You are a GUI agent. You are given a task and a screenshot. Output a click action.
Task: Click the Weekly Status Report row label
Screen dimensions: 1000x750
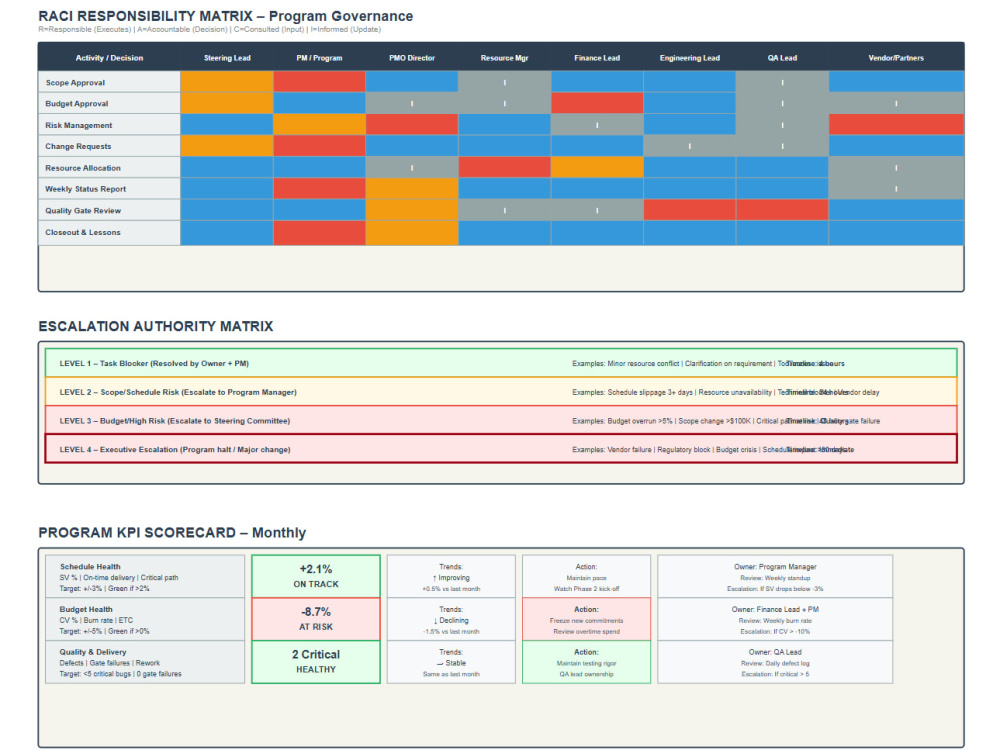pyautogui.click(x=109, y=189)
